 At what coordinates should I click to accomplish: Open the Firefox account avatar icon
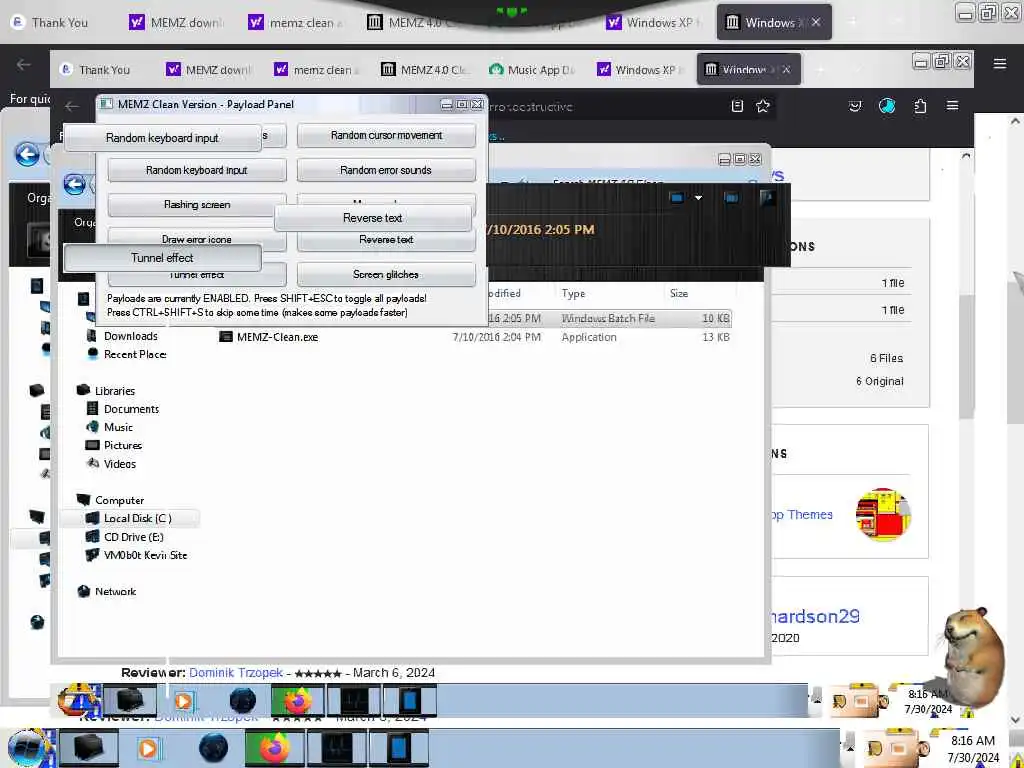click(x=887, y=106)
